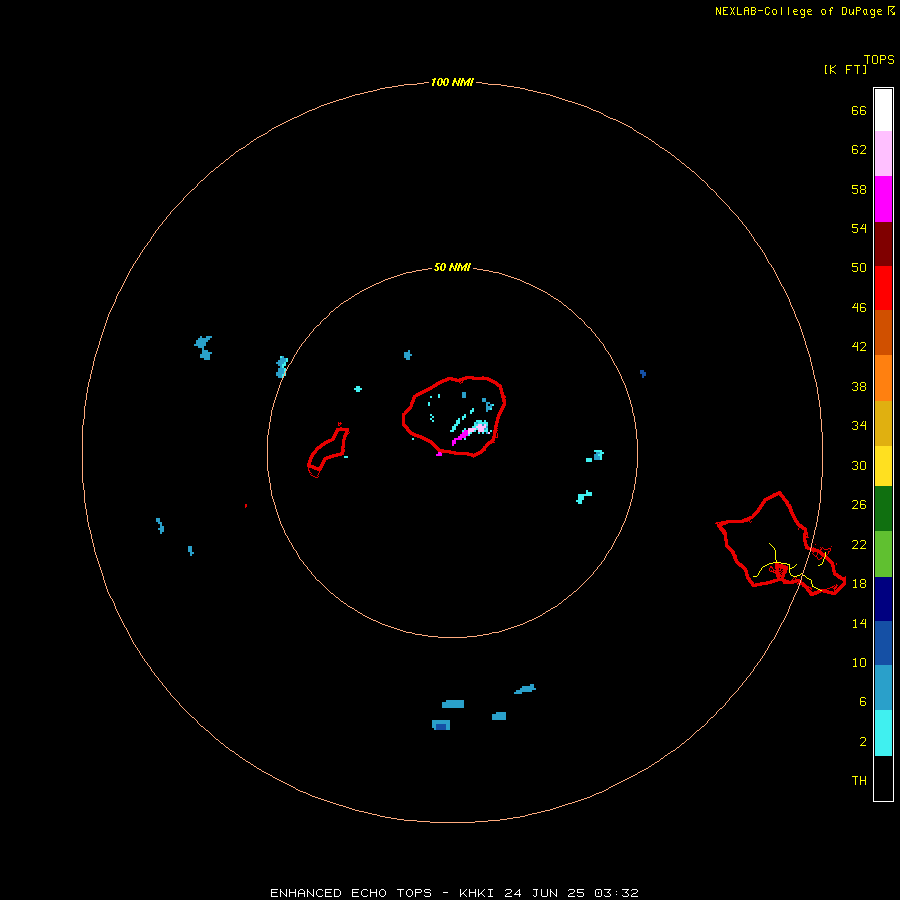Click the legend value 2

click(863, 742)
